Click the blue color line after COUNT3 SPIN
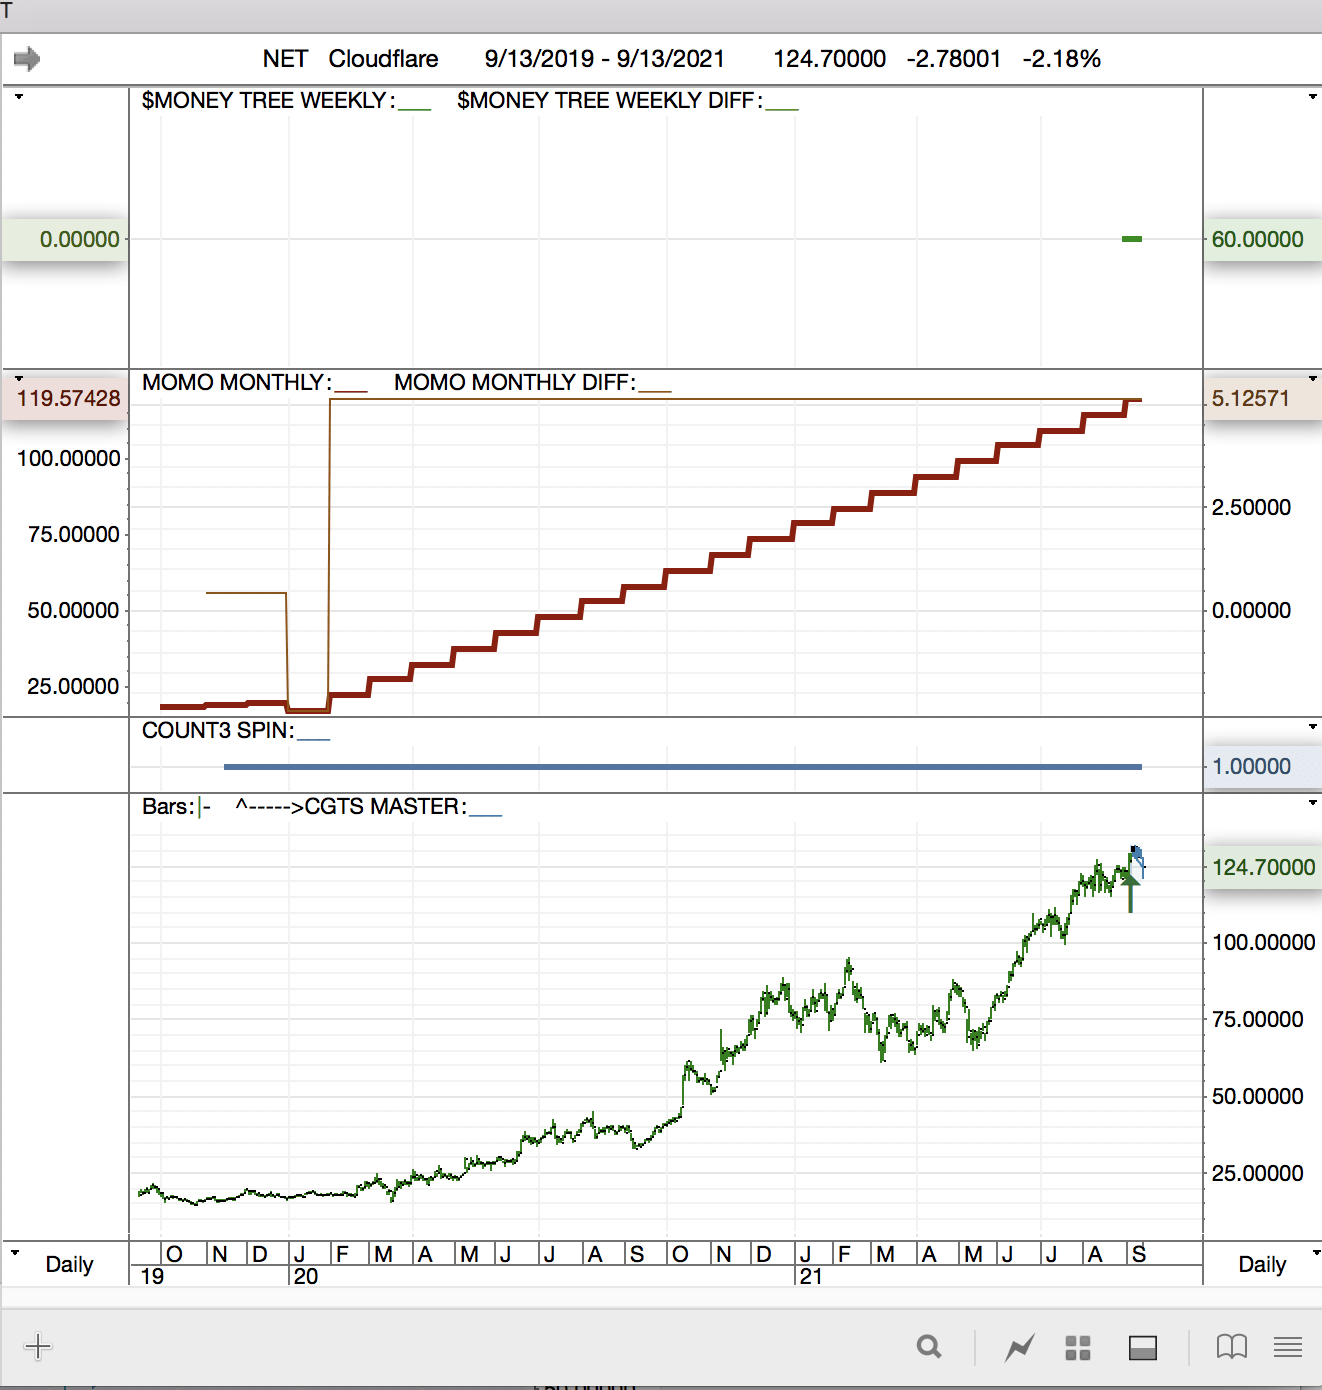Screen dimensions: 1322x1390 [x=313, y=739]
